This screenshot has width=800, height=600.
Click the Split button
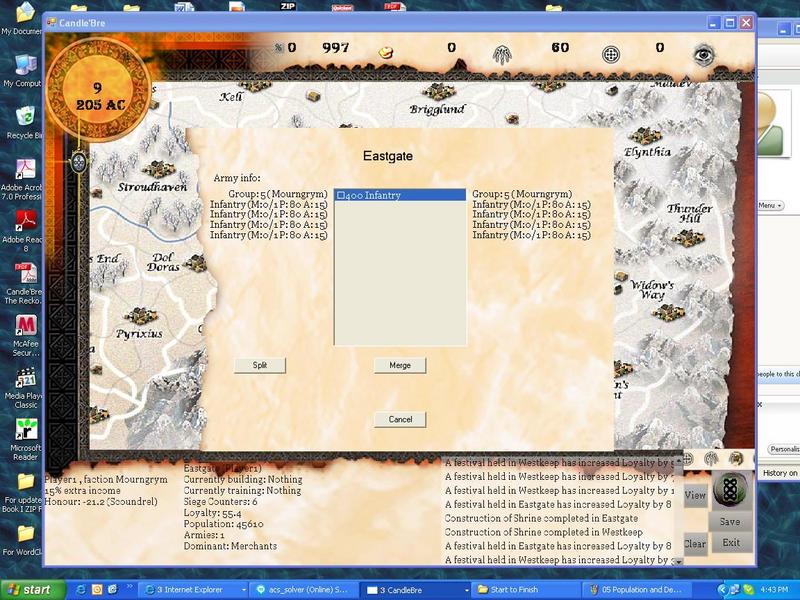click(260, 365)
